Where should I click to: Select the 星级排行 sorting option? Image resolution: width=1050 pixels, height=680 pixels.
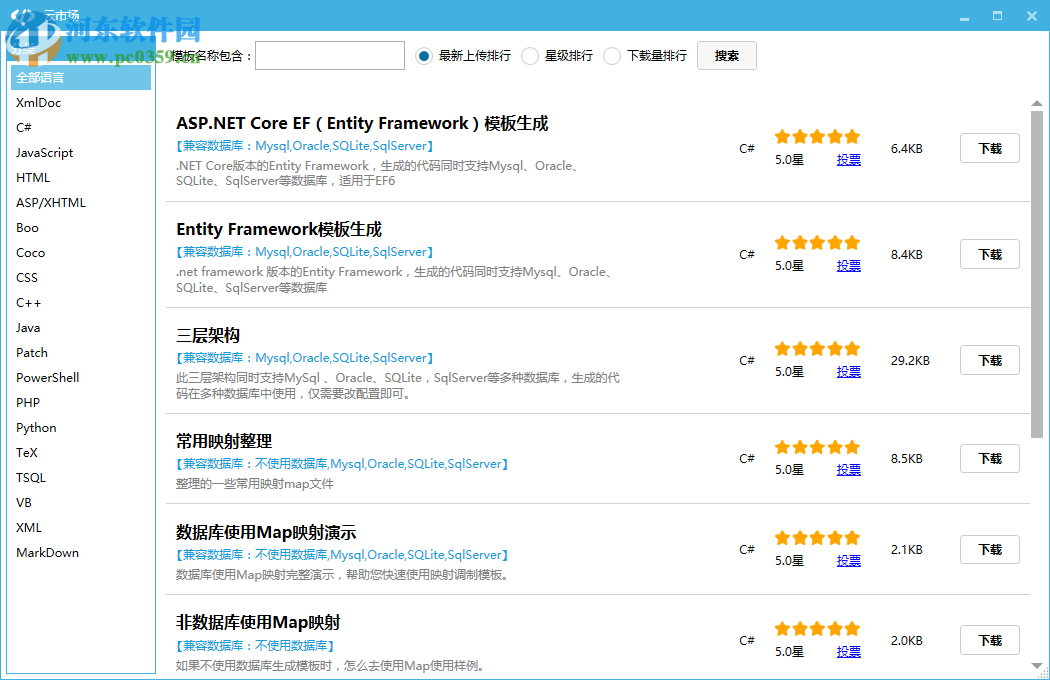tap(530, 56)
